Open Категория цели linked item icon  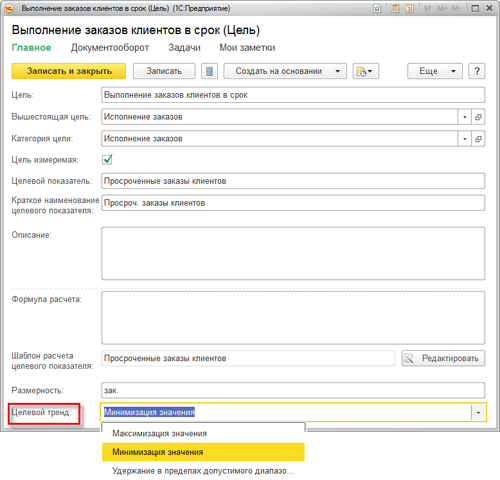[x=478, y=139]
